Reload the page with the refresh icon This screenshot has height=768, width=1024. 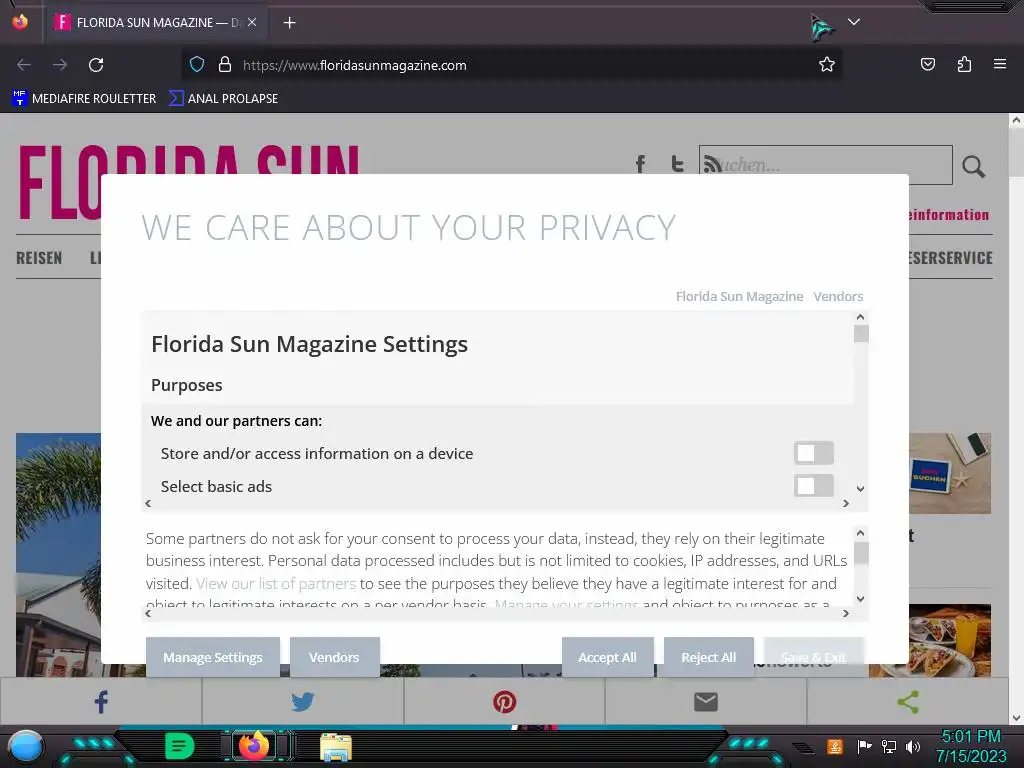[x=96, y=65]
